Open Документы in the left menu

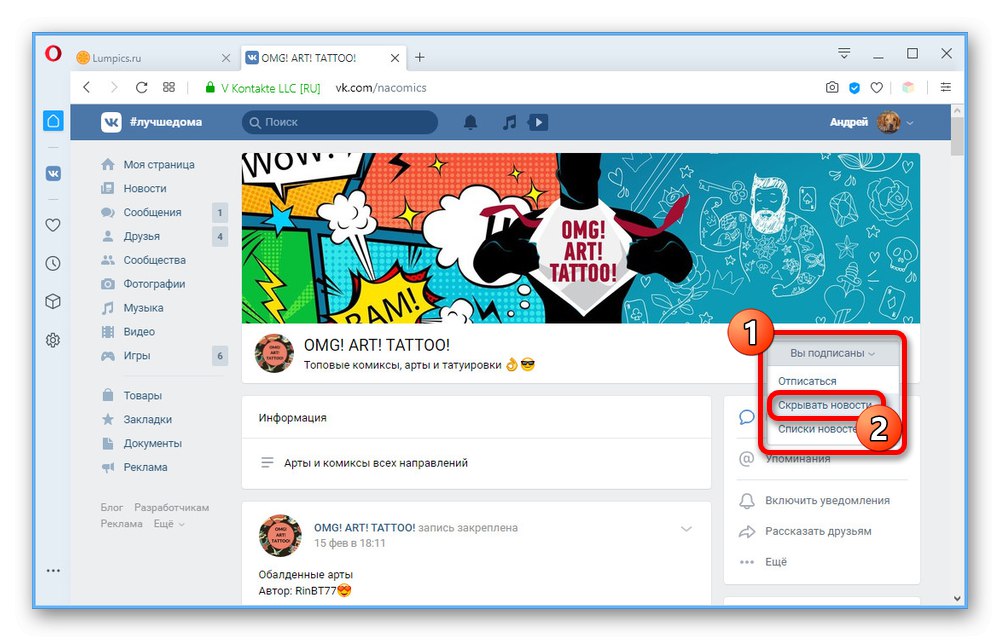(152, 443)
